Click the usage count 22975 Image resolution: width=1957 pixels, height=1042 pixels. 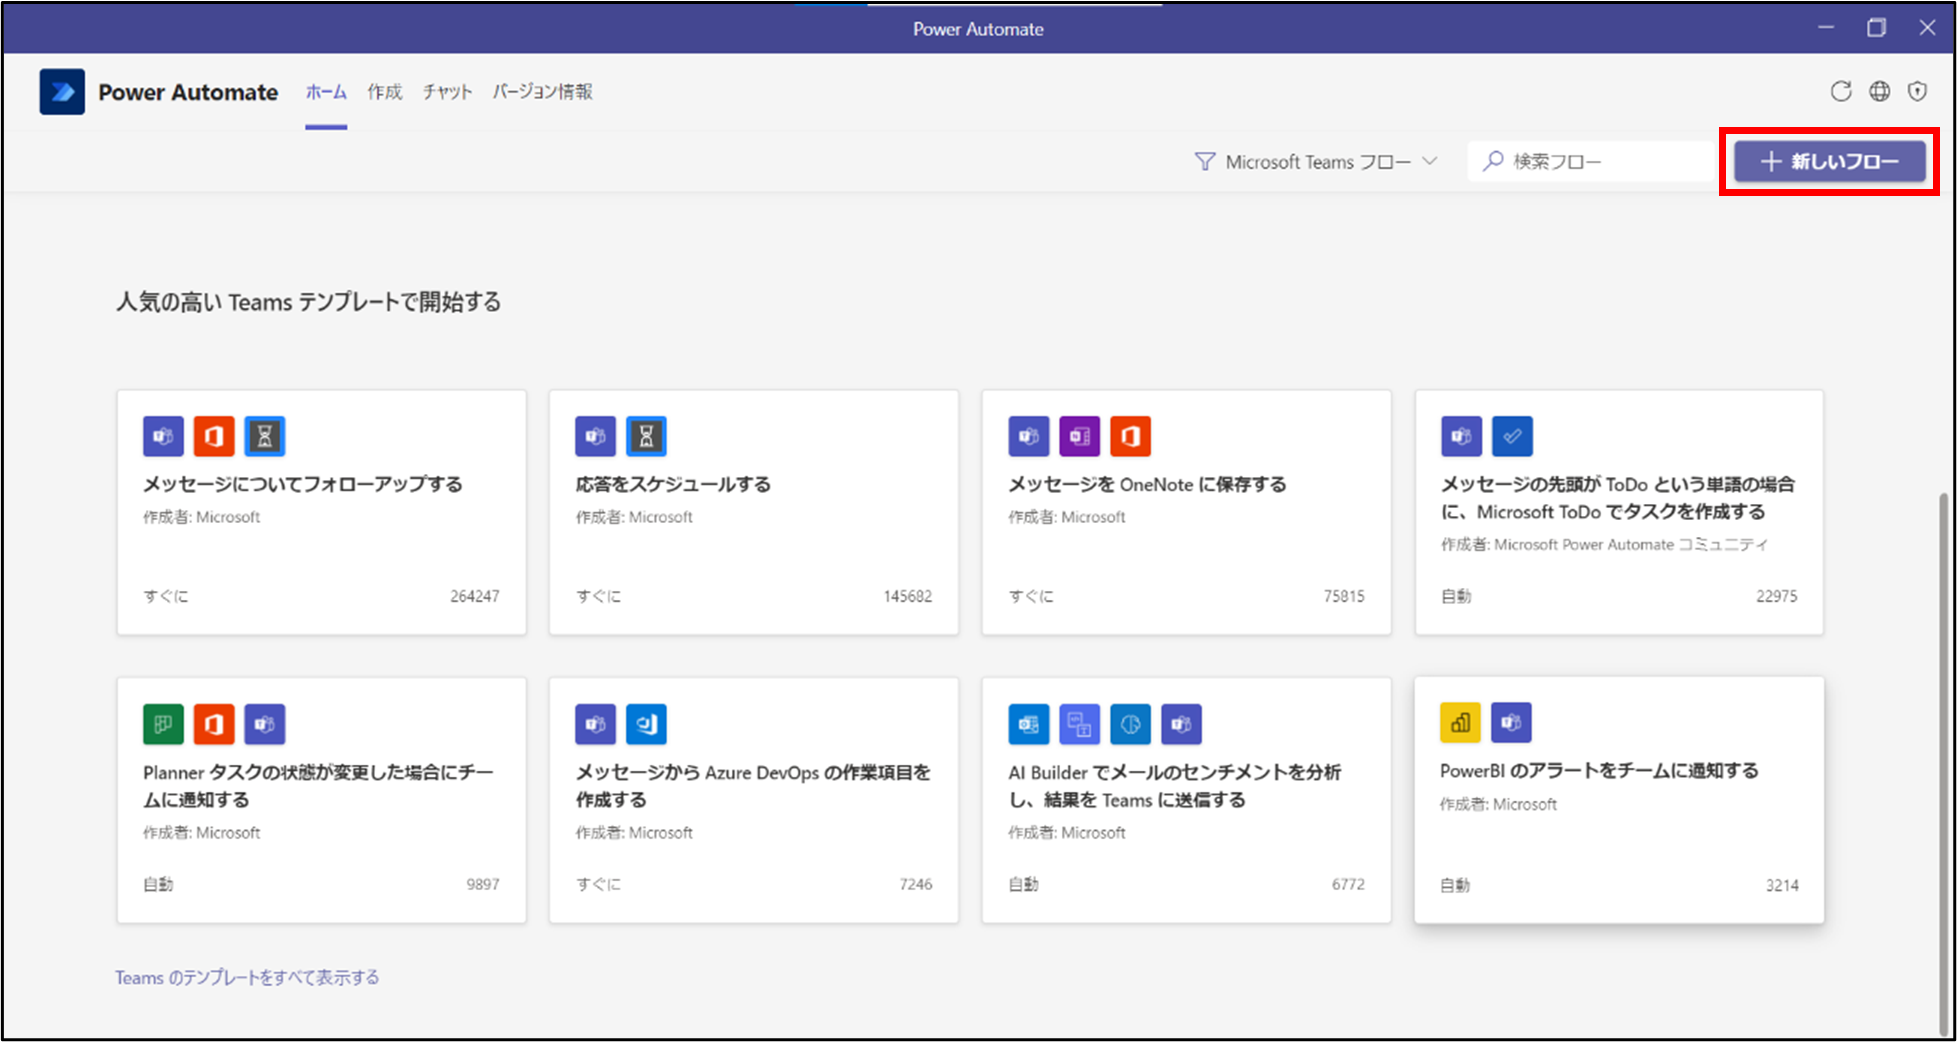click(x=1777, y=596)
